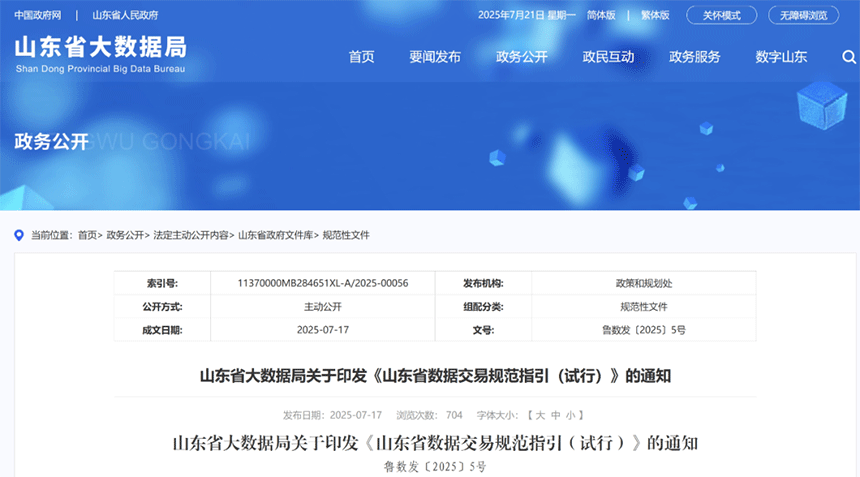Set font size to 大
Viewport: 860px width, 477px height.
click(x=540, y=414)
